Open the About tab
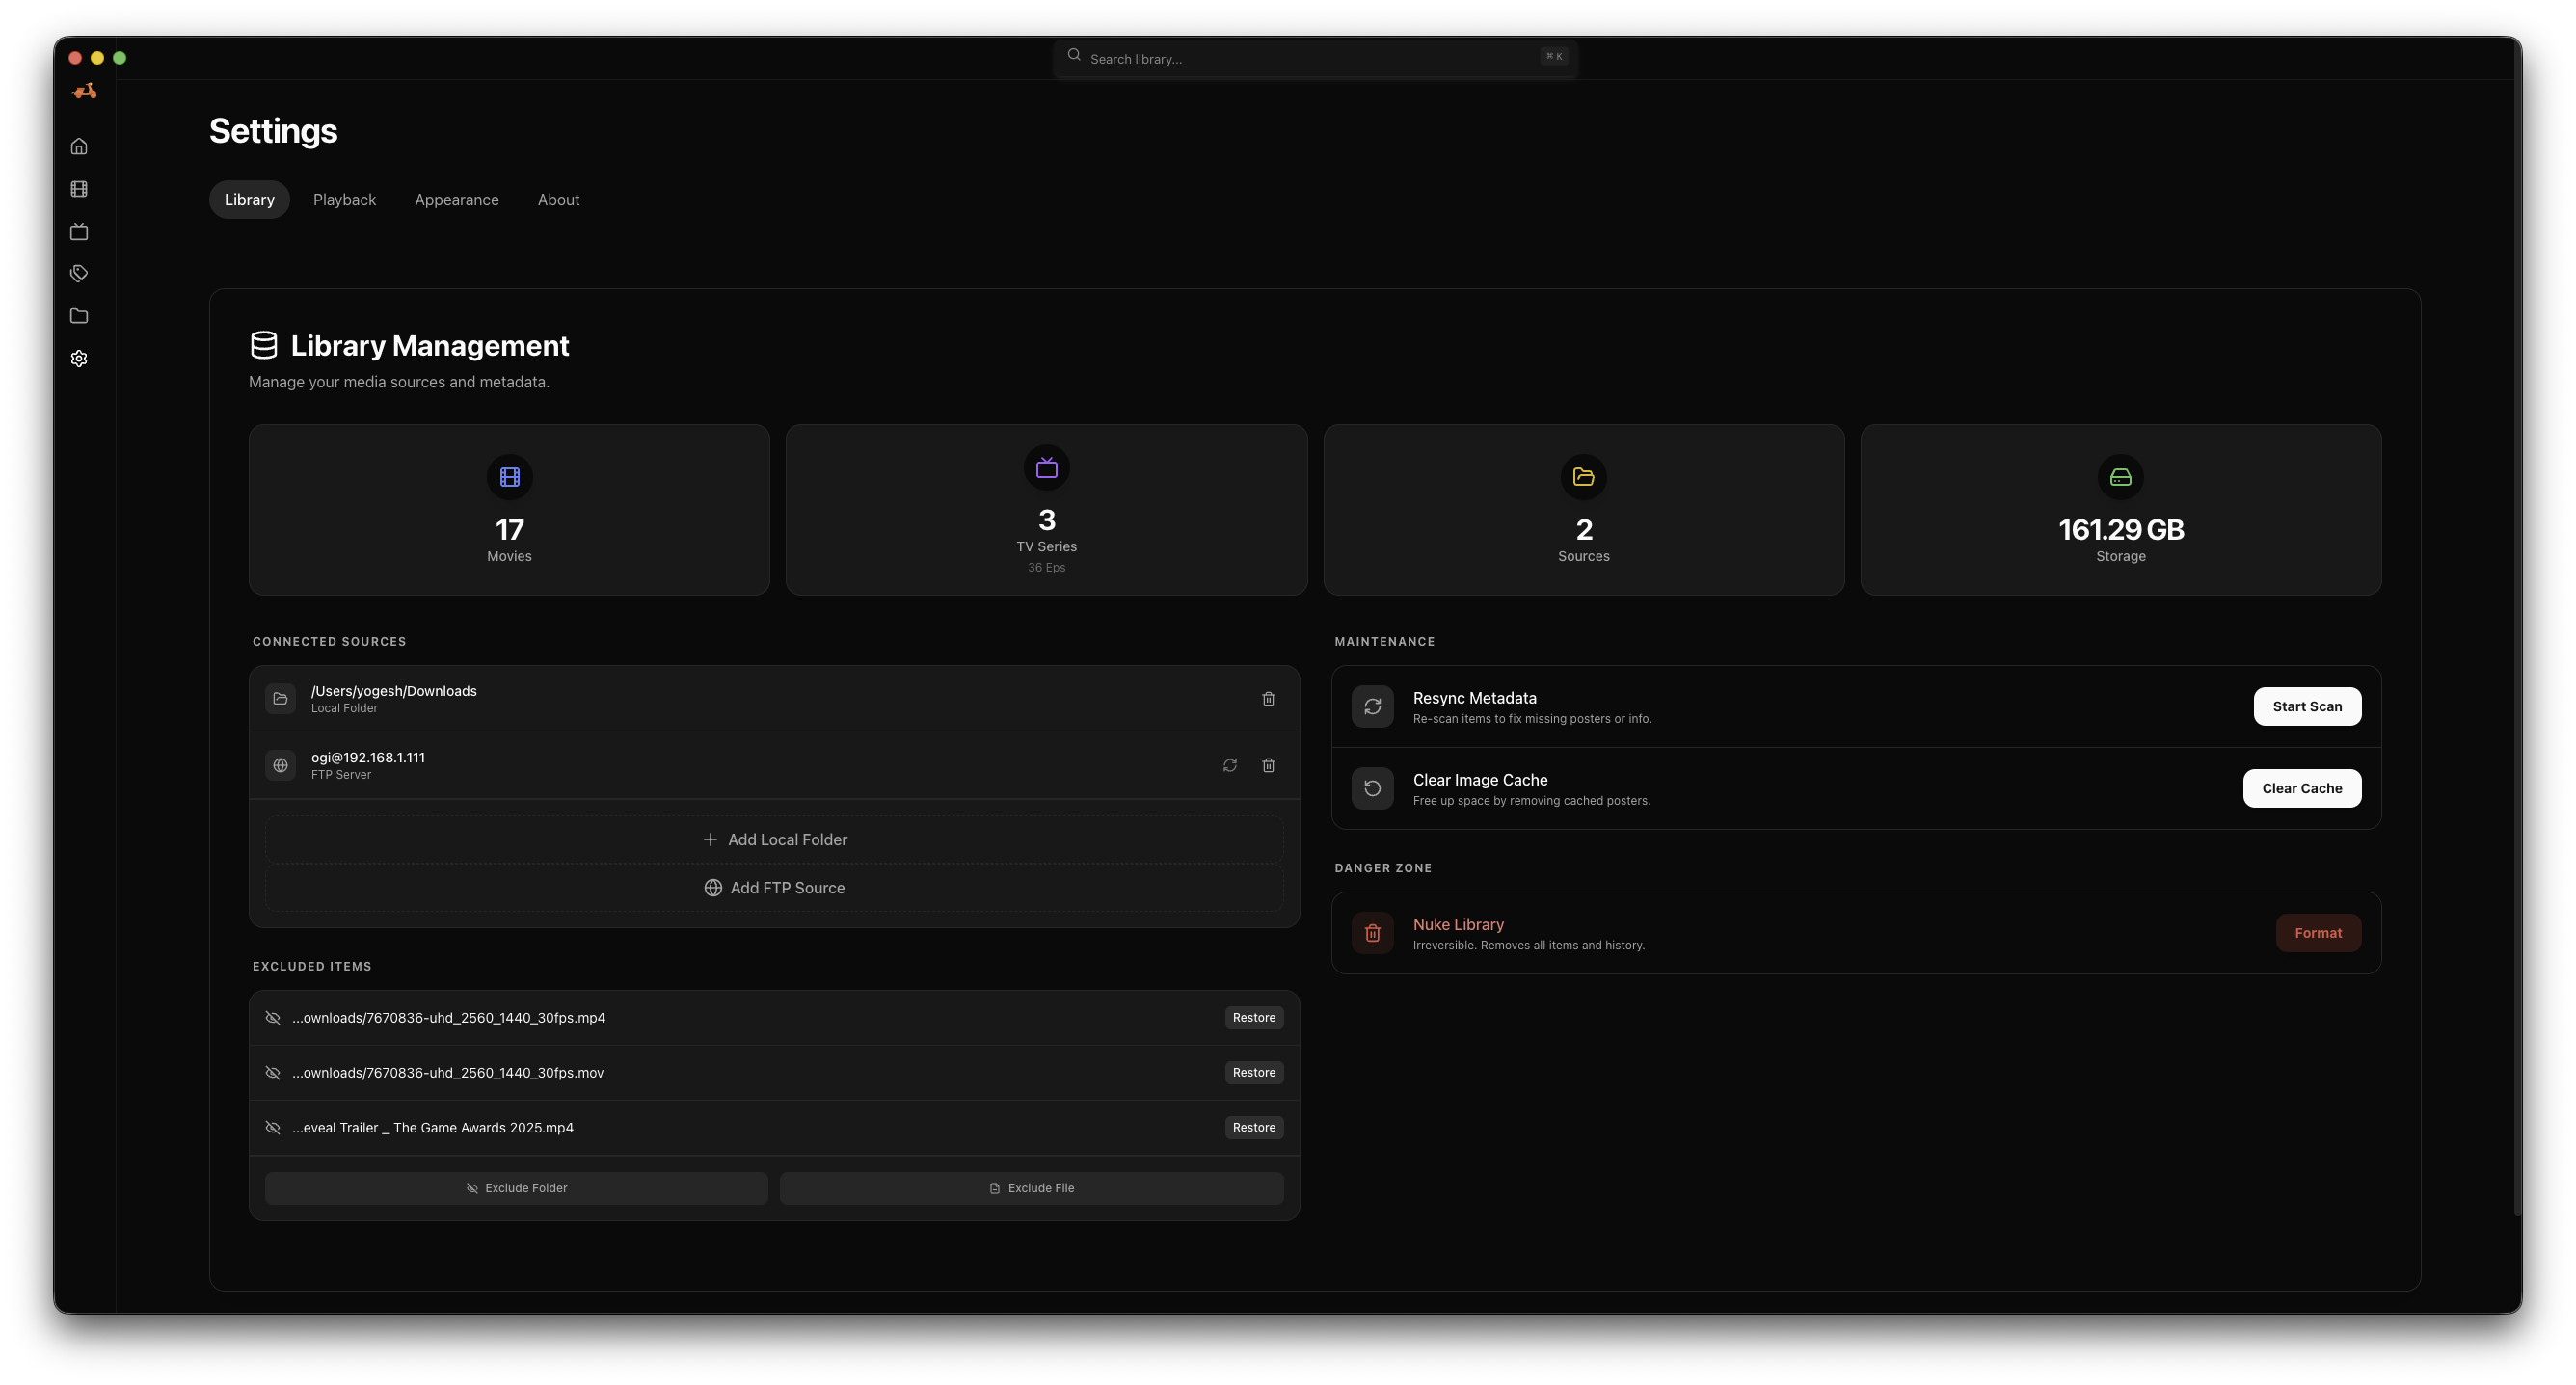2576x1385 pixels. click(x=558, y=200)
